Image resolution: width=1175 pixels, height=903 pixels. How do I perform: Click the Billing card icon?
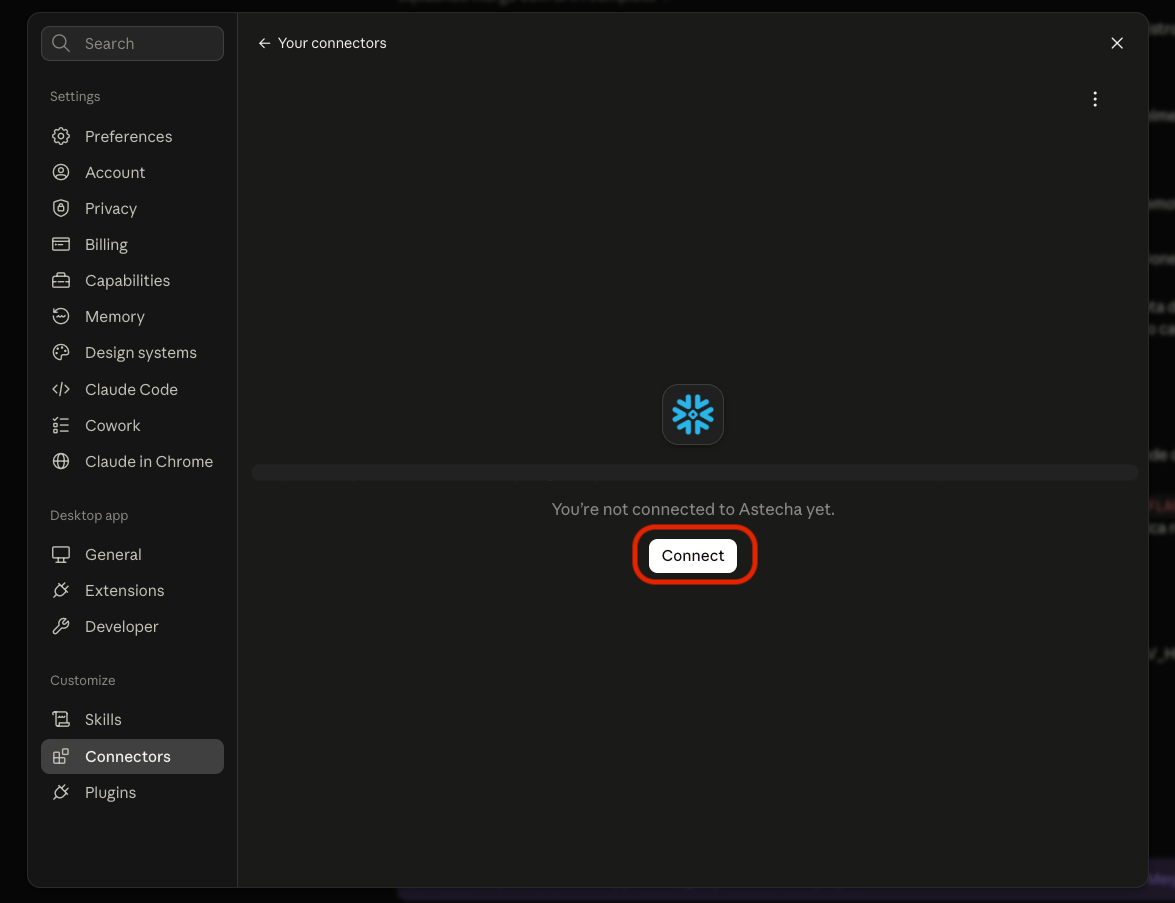(61, 244)
